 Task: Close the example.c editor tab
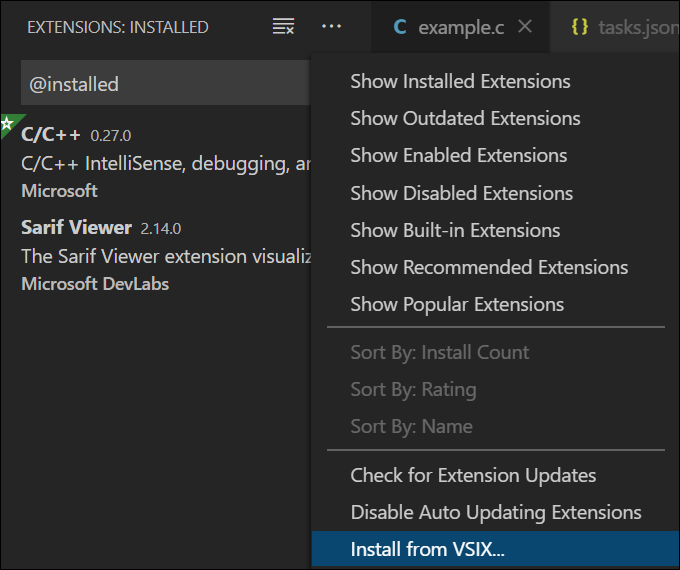tap(526, 27)
